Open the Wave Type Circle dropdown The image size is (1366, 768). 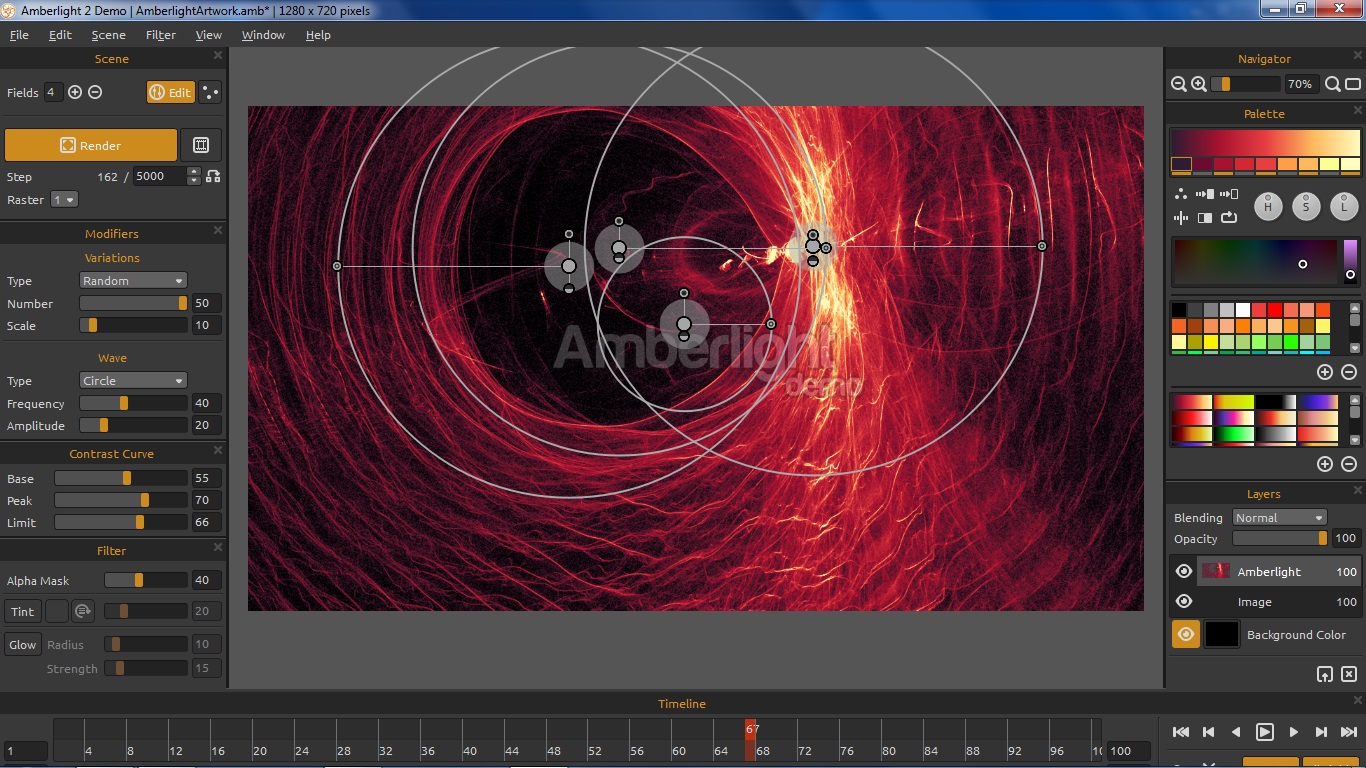pyautogui.click(x=133, y=381)
